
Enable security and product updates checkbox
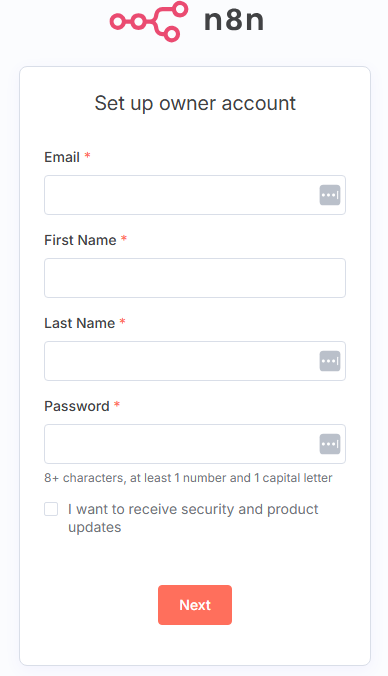[51, 509]
